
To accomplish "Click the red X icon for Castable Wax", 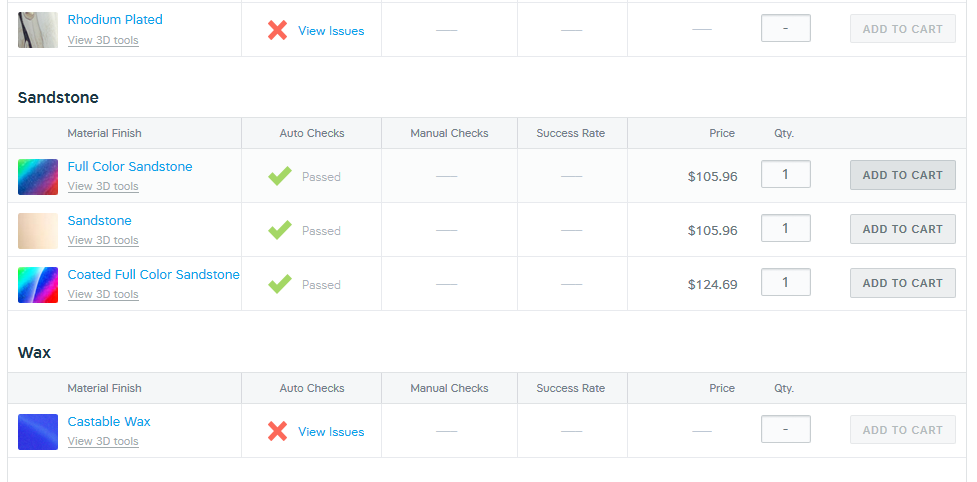I will pyautogui.click(x=277, y=432).
